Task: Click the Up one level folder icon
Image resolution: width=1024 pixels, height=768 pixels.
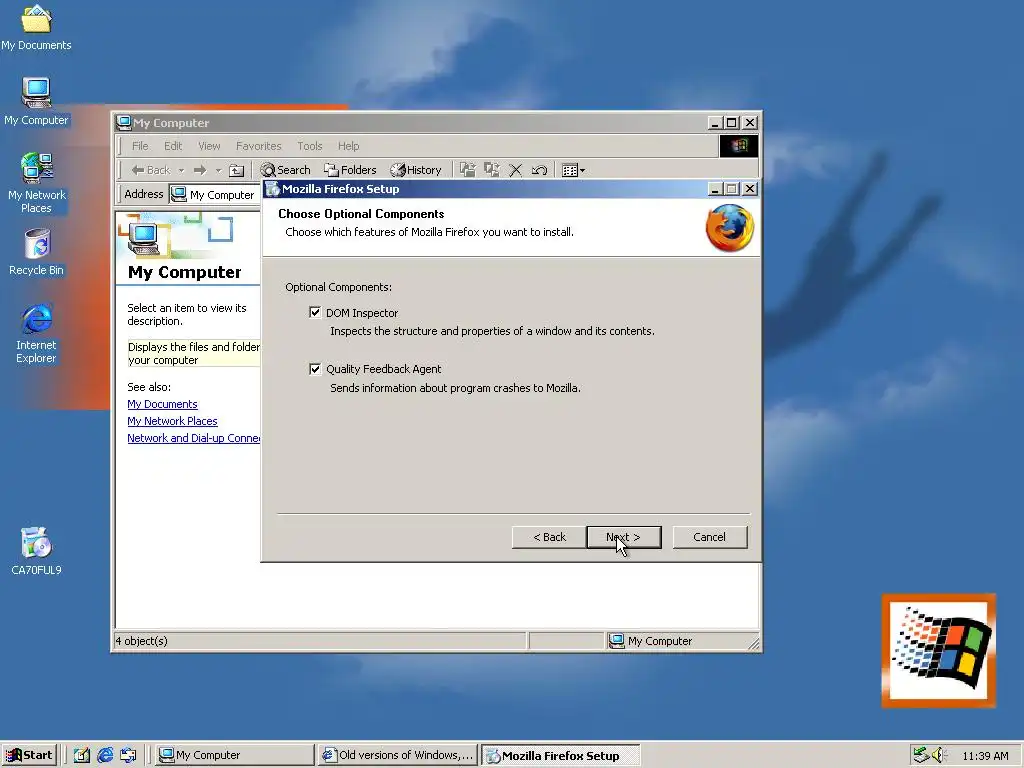Action: coord(236,170)
